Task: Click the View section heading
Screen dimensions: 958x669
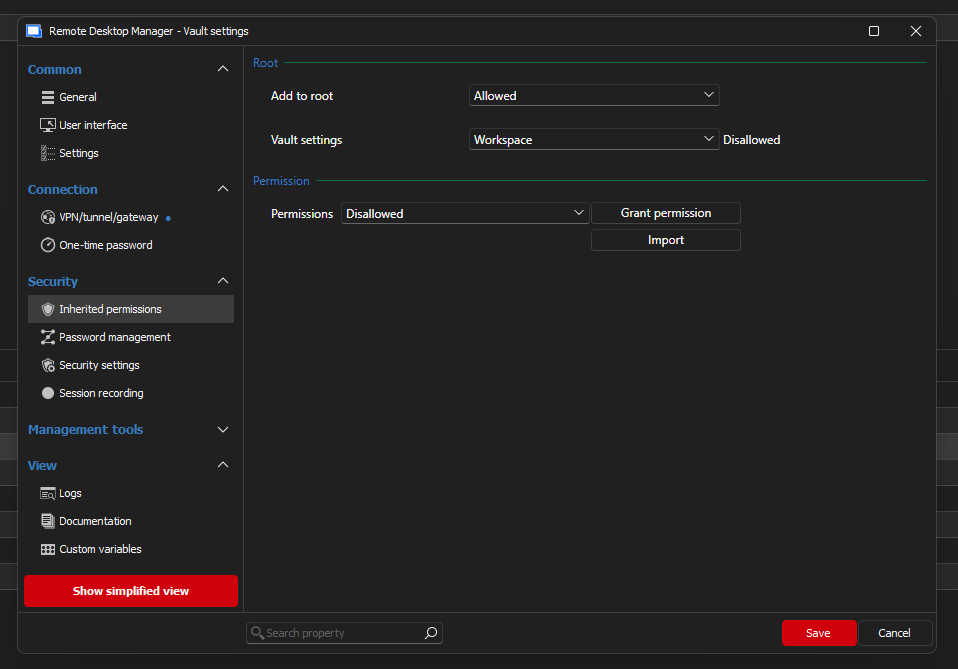Action: point(42,466)
